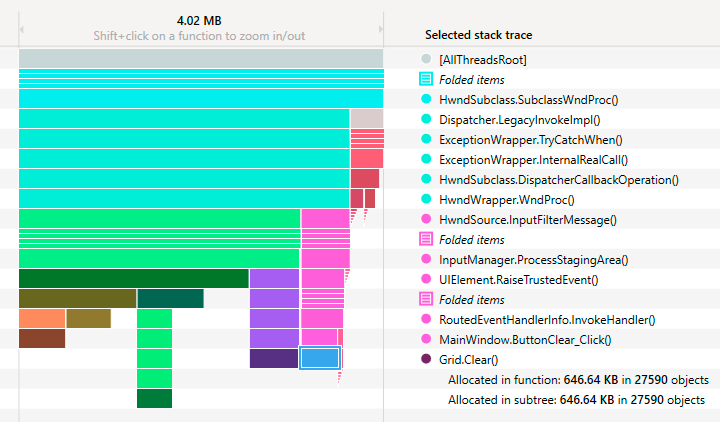The image size is (720, 422).
Task: Click the orange flame graph block
Action: 41,318
